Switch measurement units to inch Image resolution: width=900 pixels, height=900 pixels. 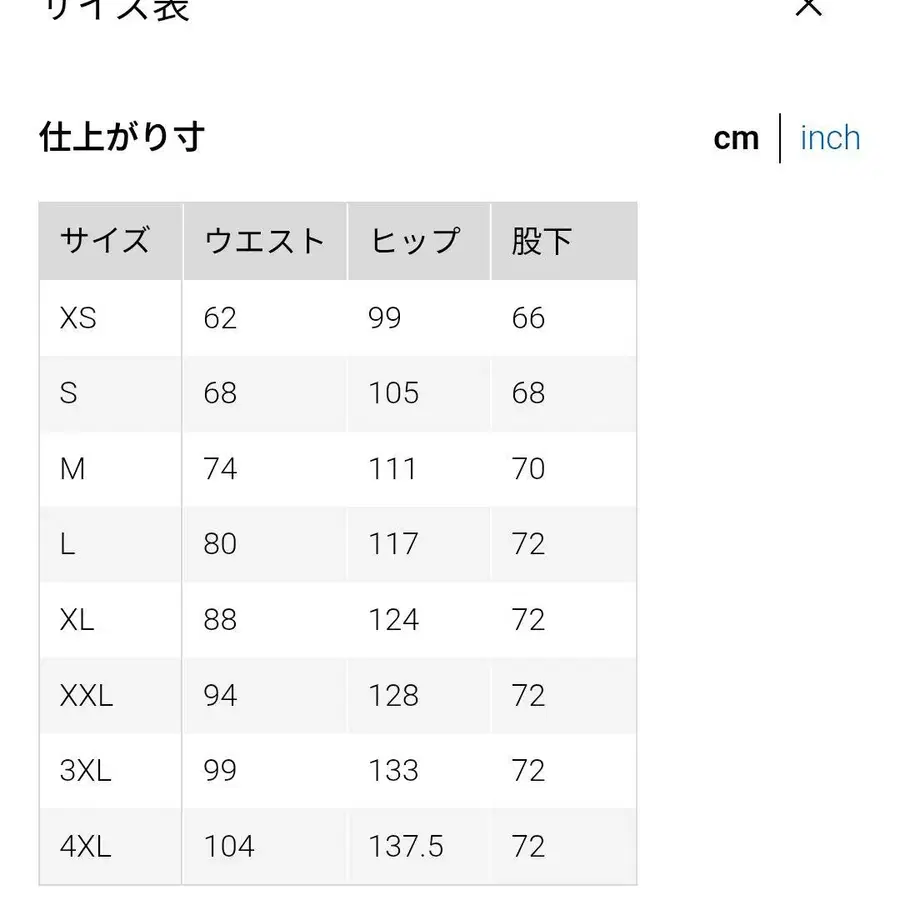[x=829, y=137]
